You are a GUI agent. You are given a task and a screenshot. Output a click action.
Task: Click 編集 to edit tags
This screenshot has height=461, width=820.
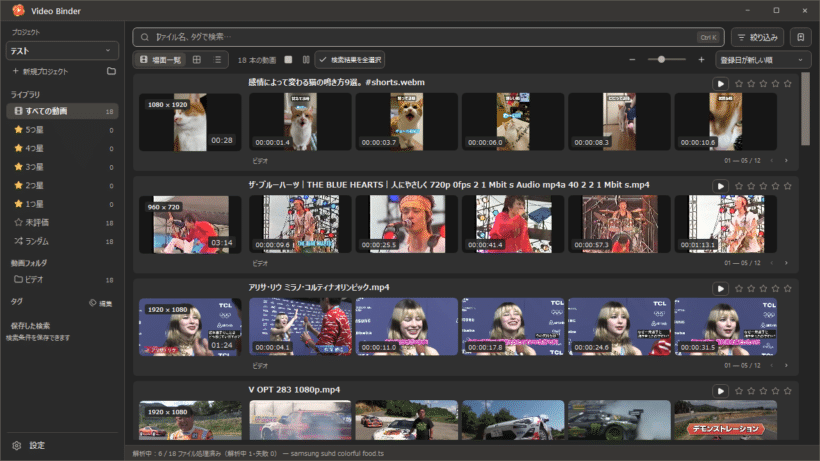click(100, 303)
